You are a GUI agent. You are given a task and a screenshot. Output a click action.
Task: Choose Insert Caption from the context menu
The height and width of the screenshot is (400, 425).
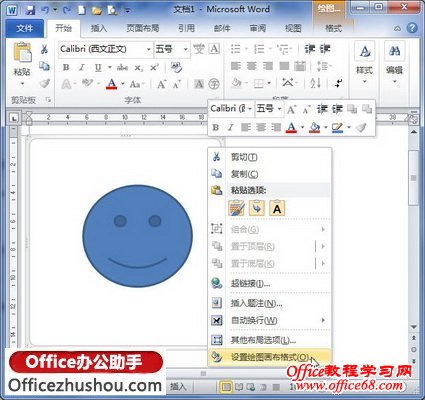click(x=269, y=303)
